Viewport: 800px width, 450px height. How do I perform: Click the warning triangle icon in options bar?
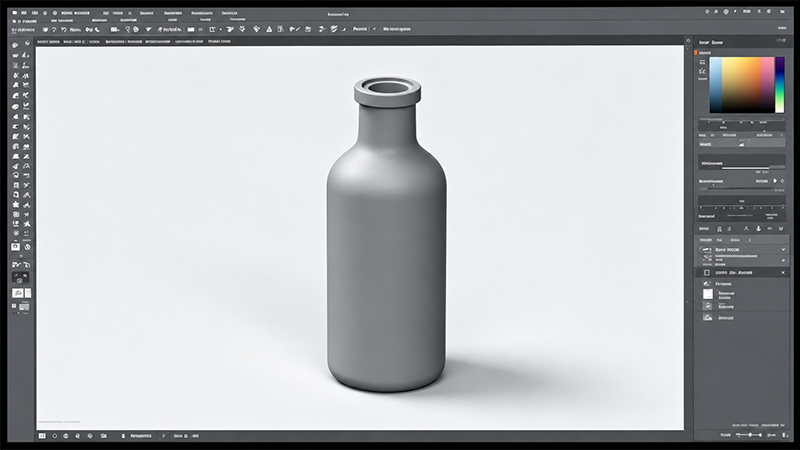tap(269, 29)
